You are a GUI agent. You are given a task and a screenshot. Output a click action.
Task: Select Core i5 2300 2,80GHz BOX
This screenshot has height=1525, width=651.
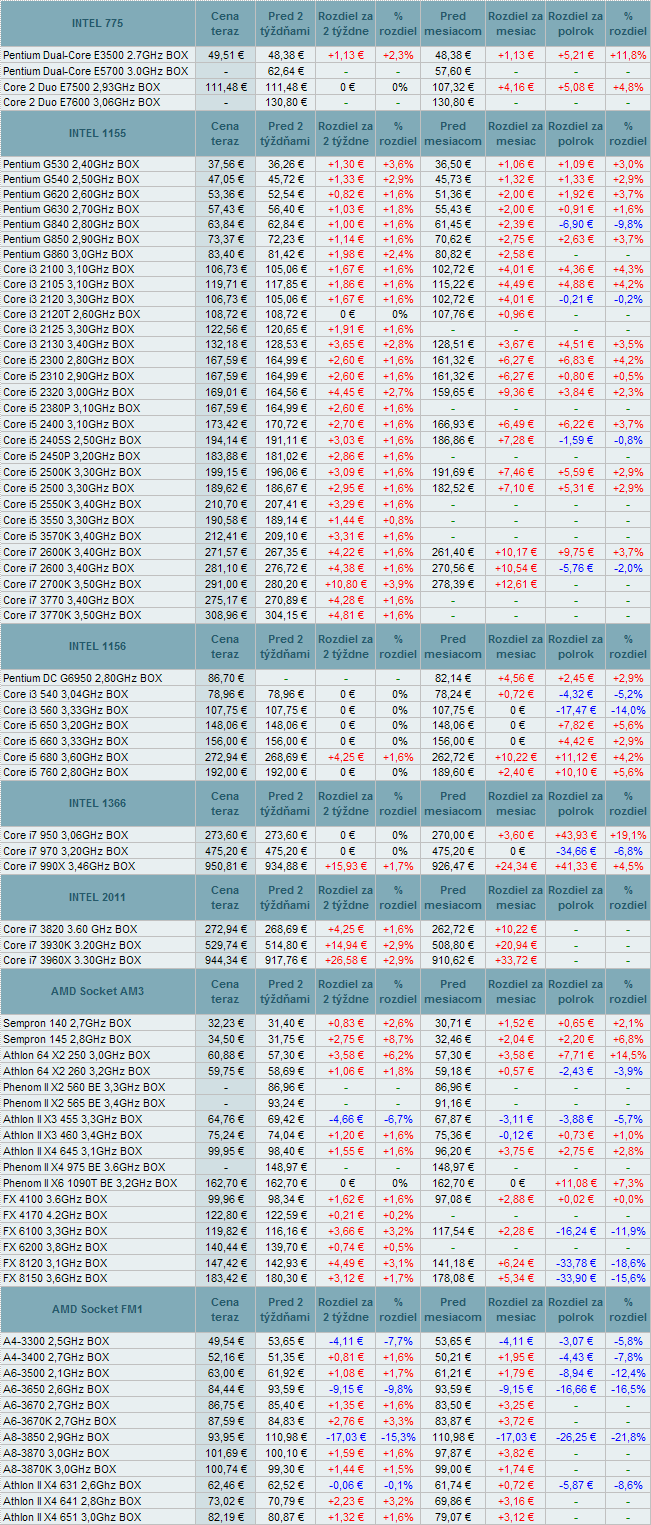point(68,360)
